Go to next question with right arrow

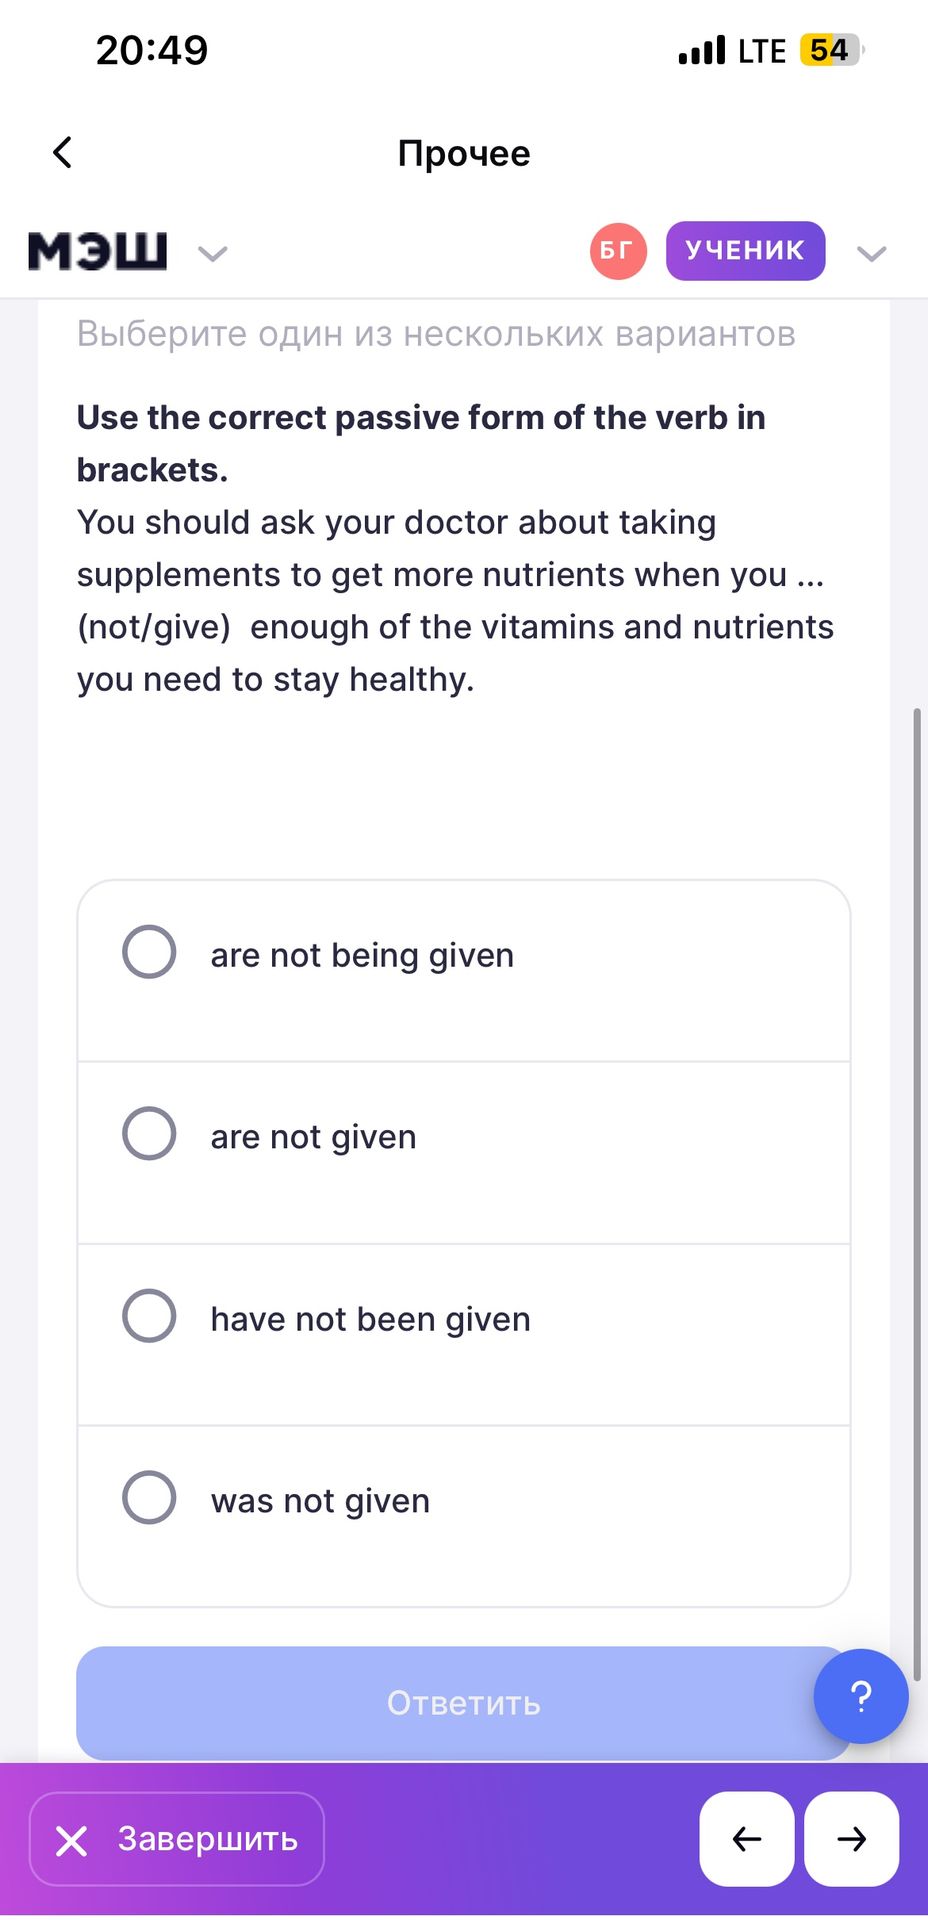pyautogui.click(x=852, y=1839)
